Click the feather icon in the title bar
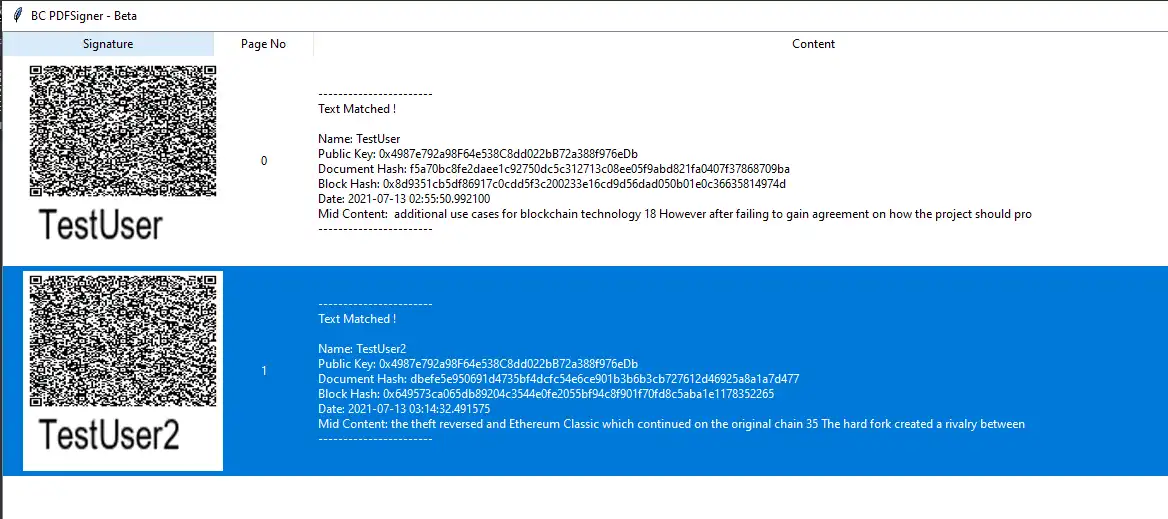 click(x=18, y=15)
